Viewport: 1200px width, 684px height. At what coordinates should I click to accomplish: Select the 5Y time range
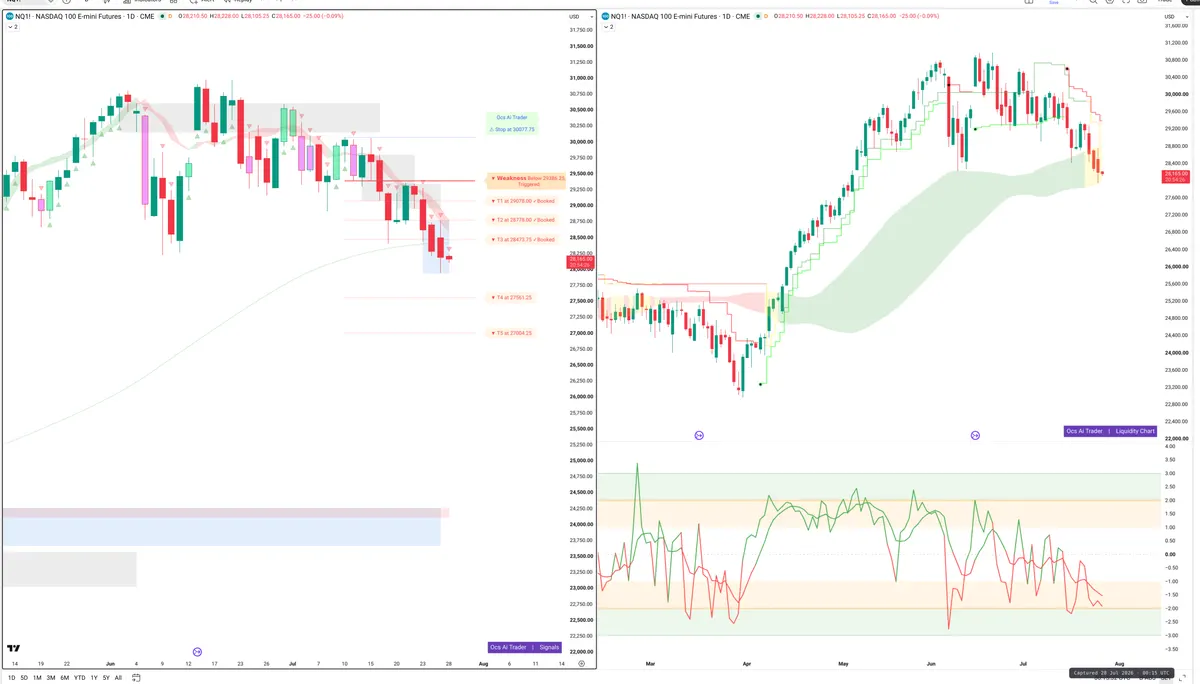tap(106, 677)
